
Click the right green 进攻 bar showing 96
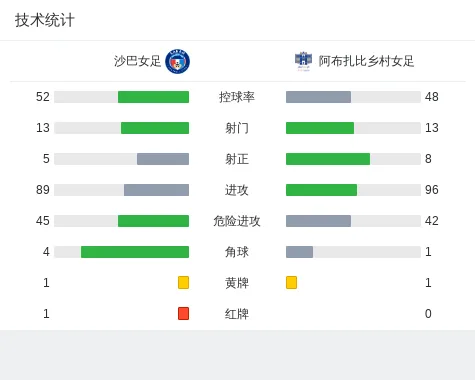click(x=321, y=190)
